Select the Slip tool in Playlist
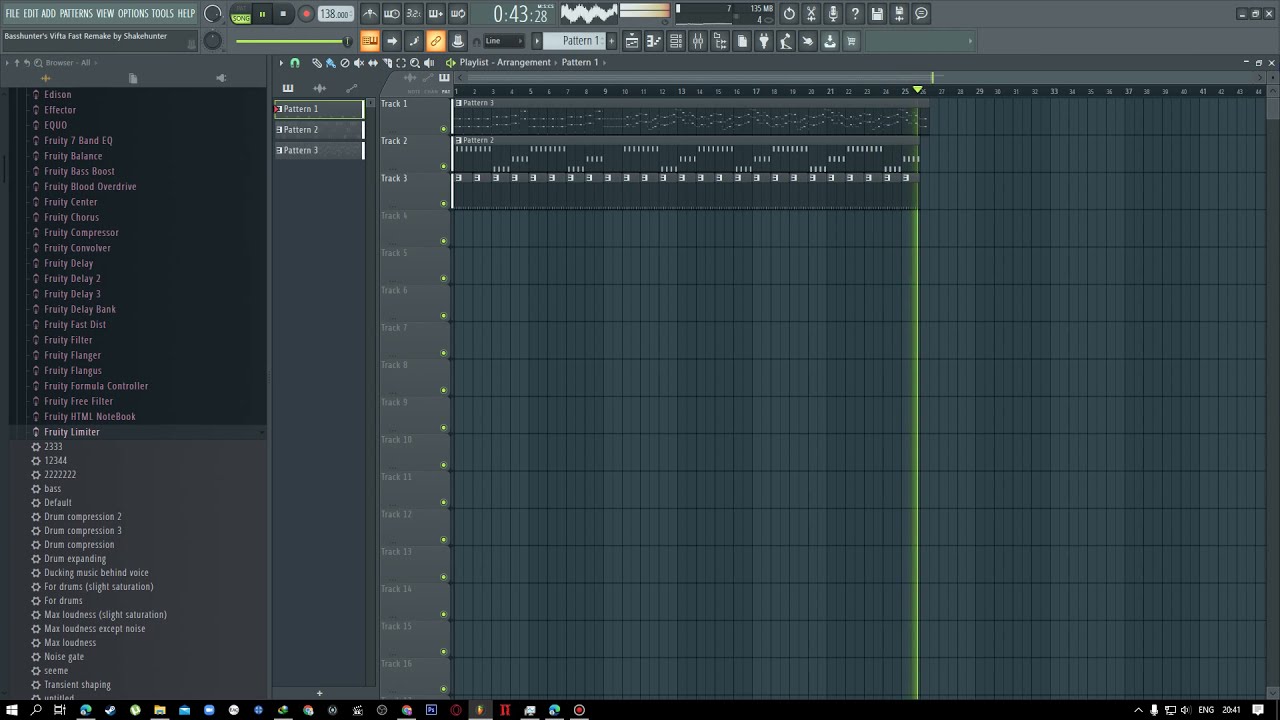1280x720 pixels. point(373,63)
